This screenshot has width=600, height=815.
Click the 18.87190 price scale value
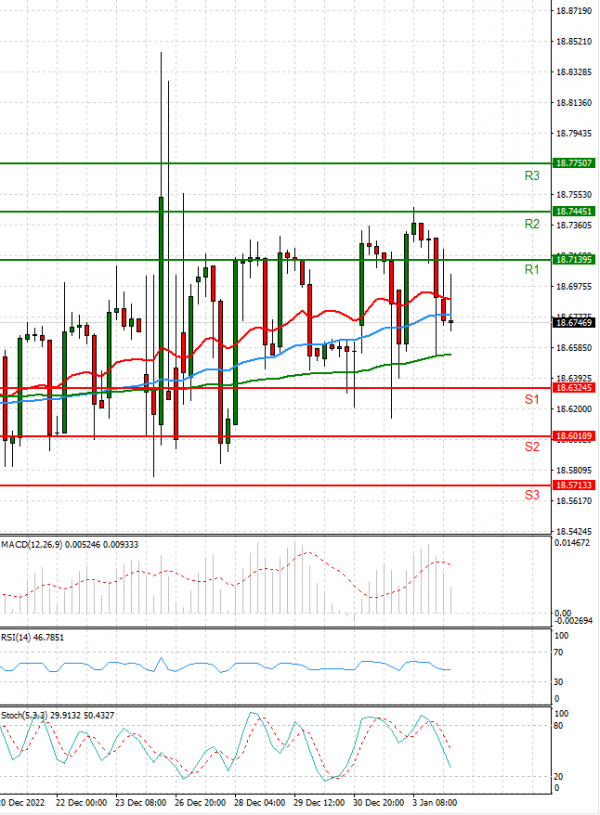574,11
